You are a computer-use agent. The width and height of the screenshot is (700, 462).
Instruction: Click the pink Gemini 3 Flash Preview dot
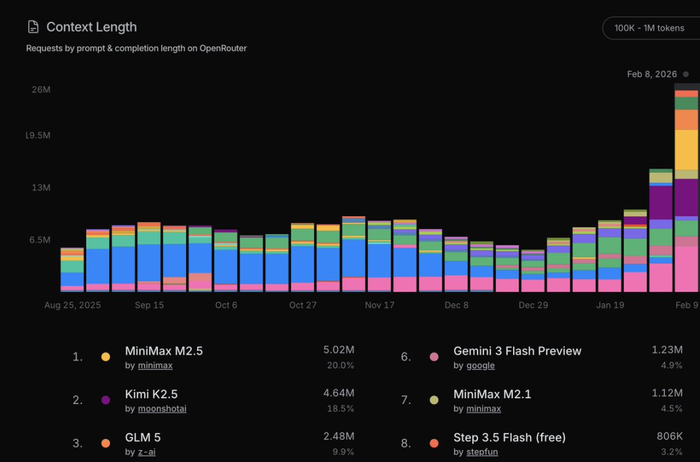tap(434, 357)
